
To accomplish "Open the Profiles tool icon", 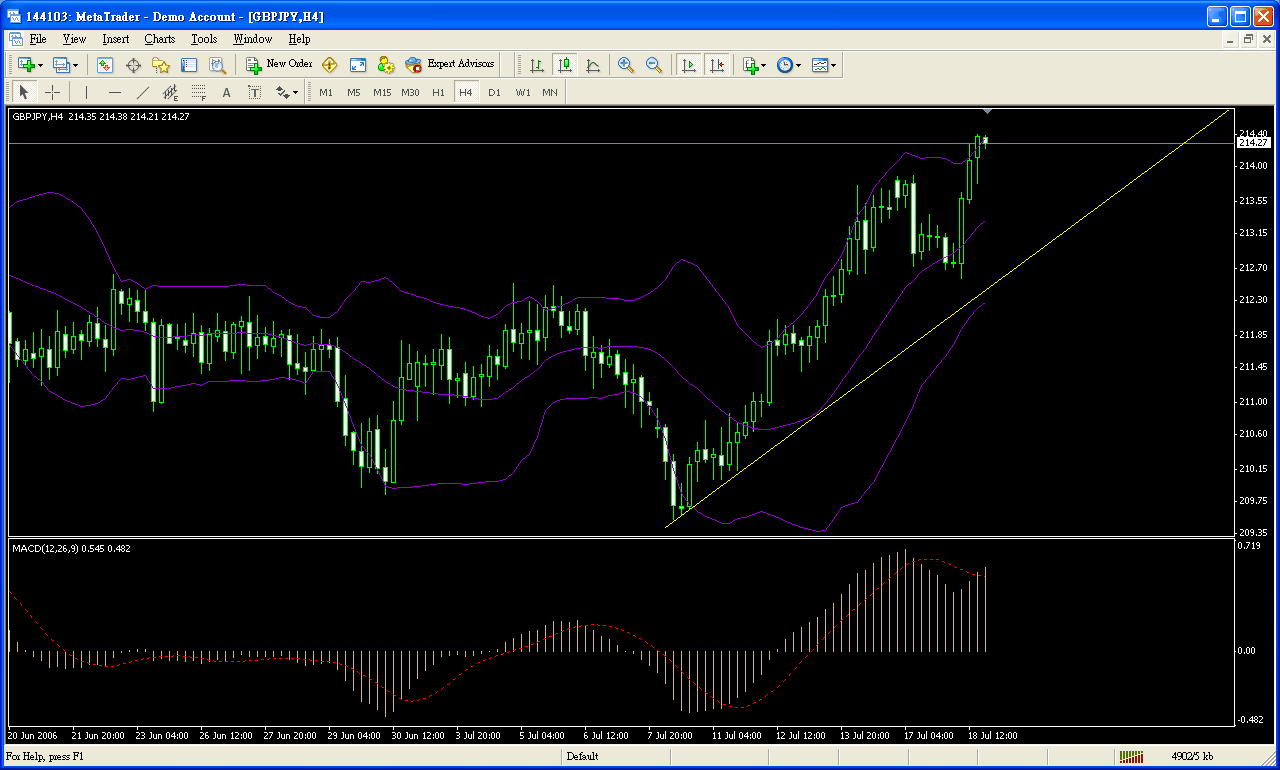I will click(61, 65).
